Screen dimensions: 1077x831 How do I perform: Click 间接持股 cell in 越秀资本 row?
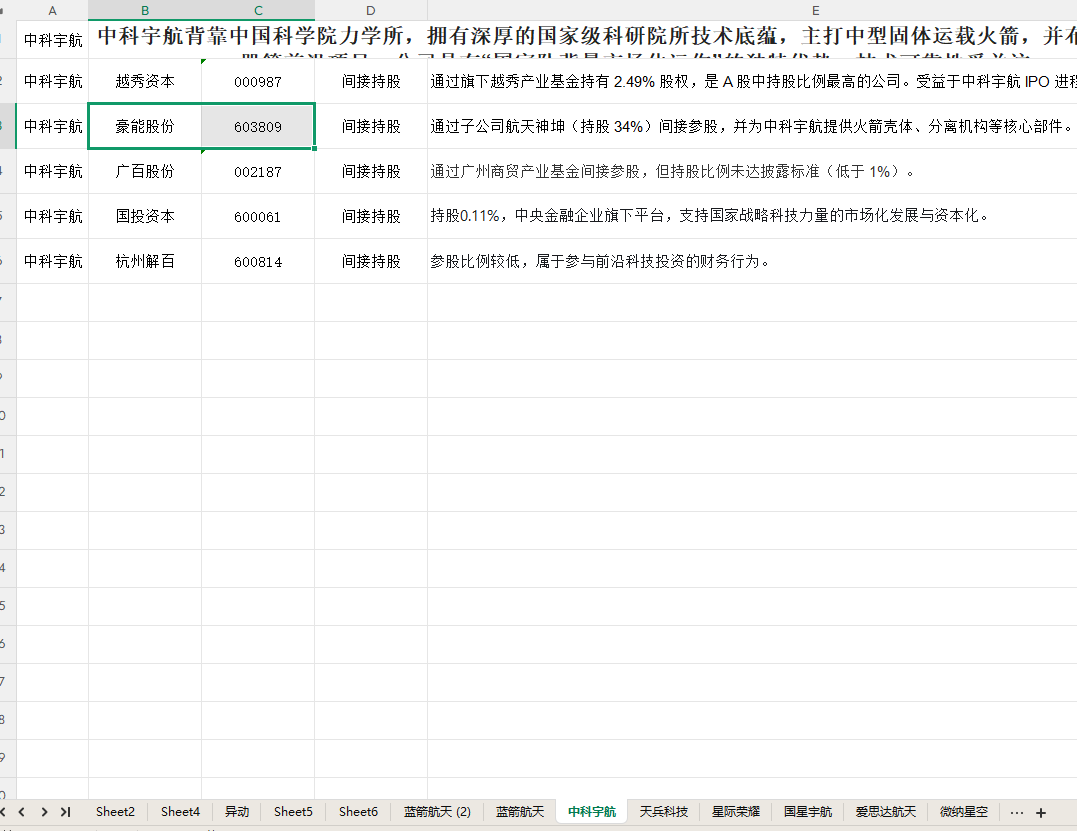click(371, 82)
